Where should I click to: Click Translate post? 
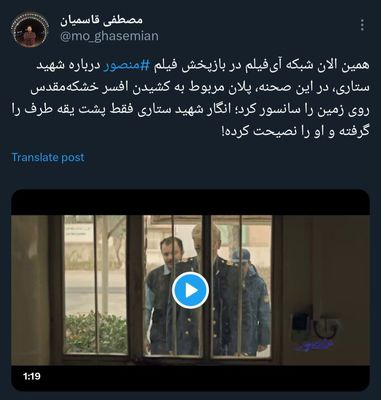(x=48, y=157)
